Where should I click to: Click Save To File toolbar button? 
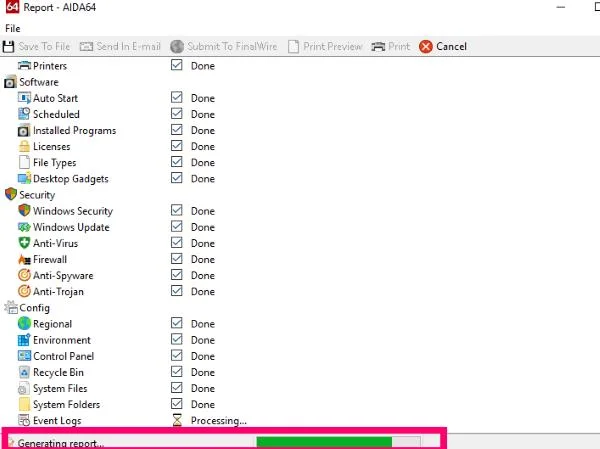coord(36,46)
